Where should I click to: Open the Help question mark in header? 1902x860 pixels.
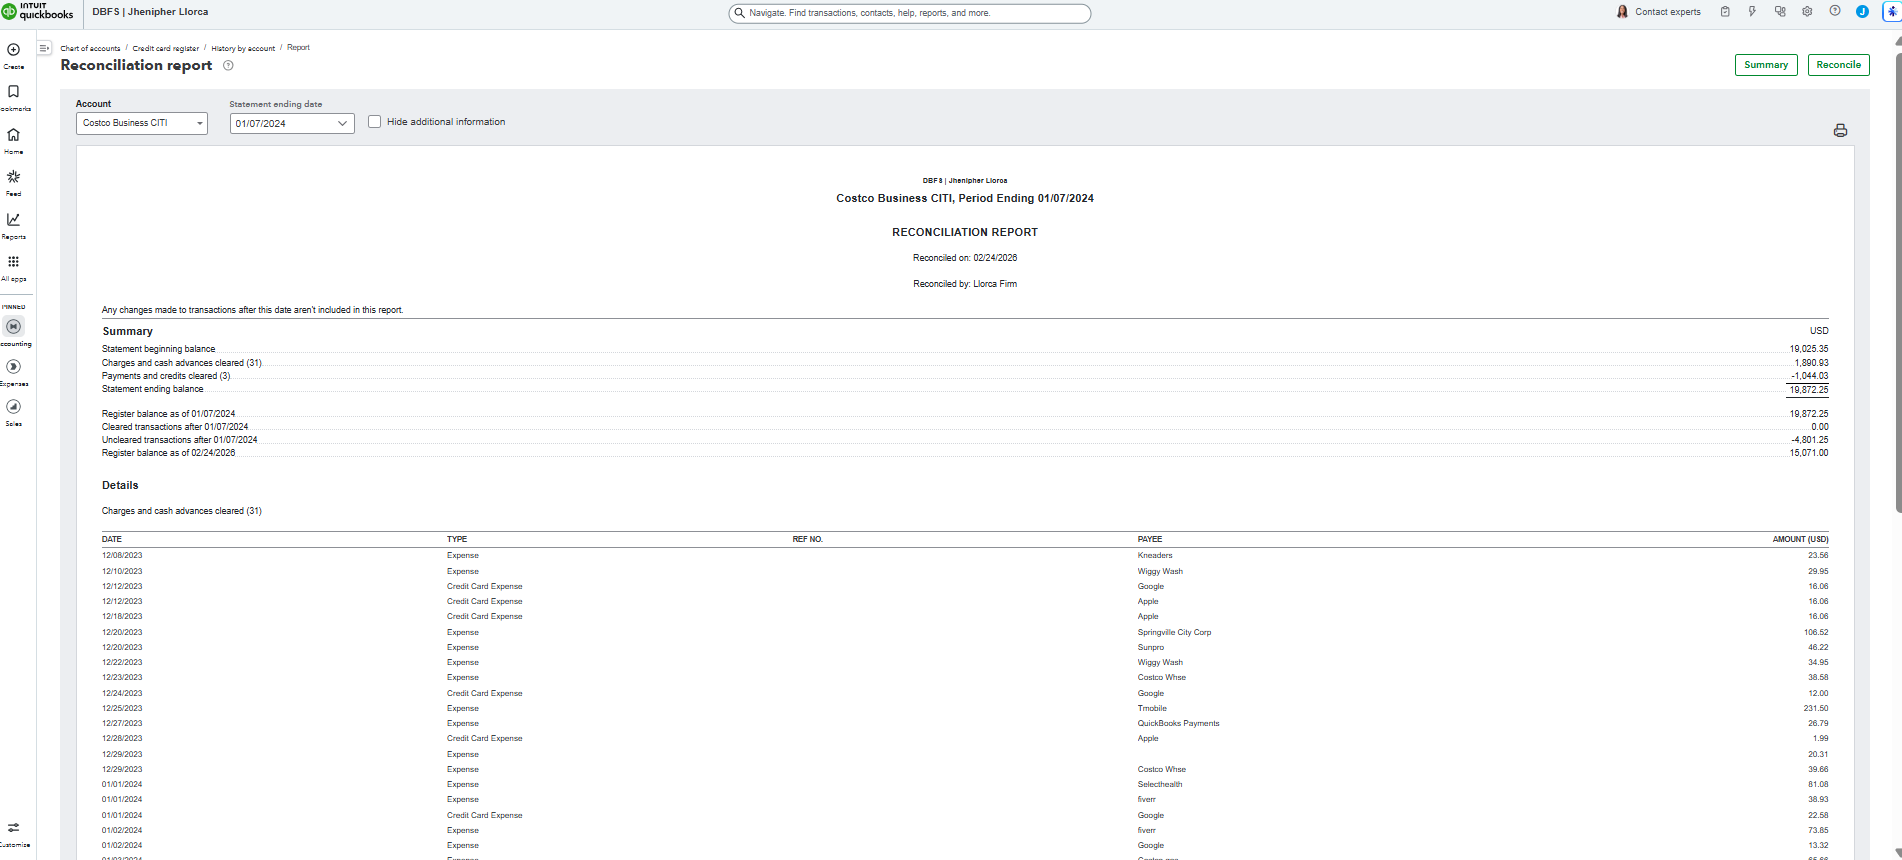point(1835,12)
